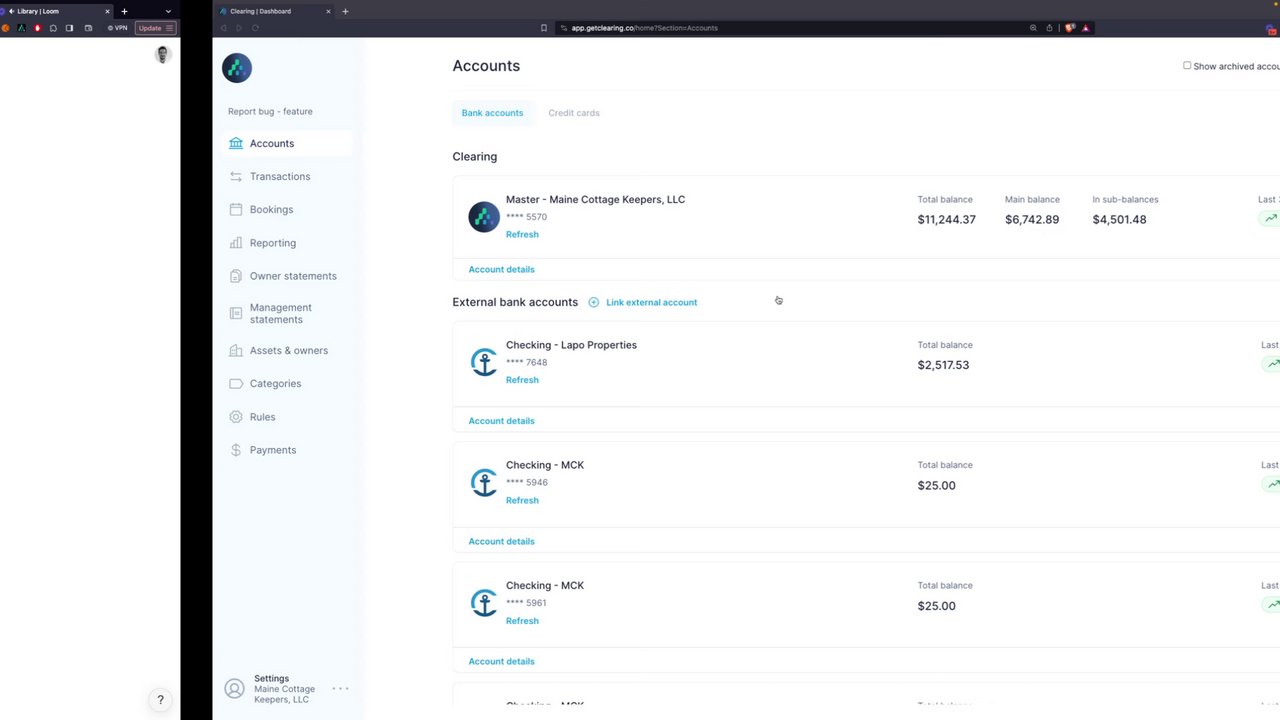
Task: Open the Settings three-dots menu
Action: pos(340,689)
